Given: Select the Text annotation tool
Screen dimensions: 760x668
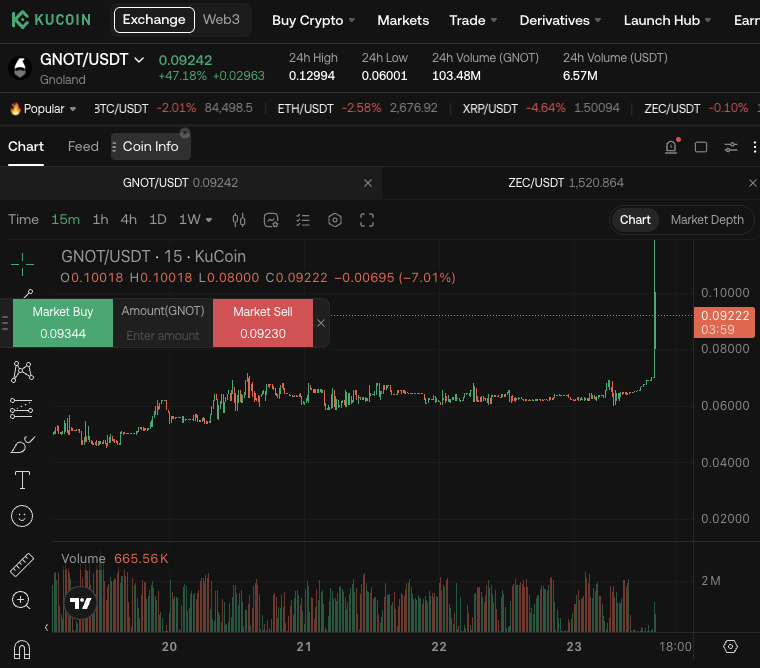Looking at the screenshot, I should click(22, 480).
